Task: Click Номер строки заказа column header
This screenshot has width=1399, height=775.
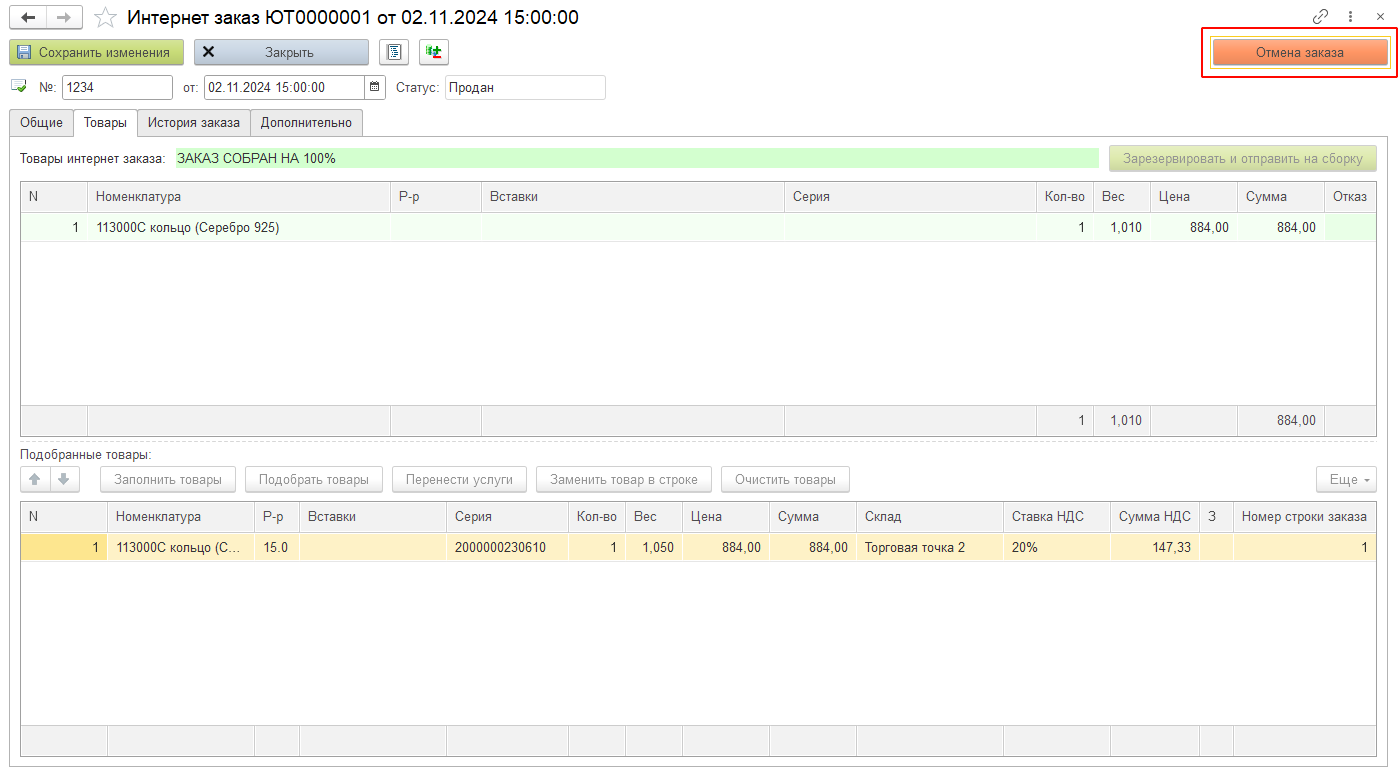Action: 1304,517
